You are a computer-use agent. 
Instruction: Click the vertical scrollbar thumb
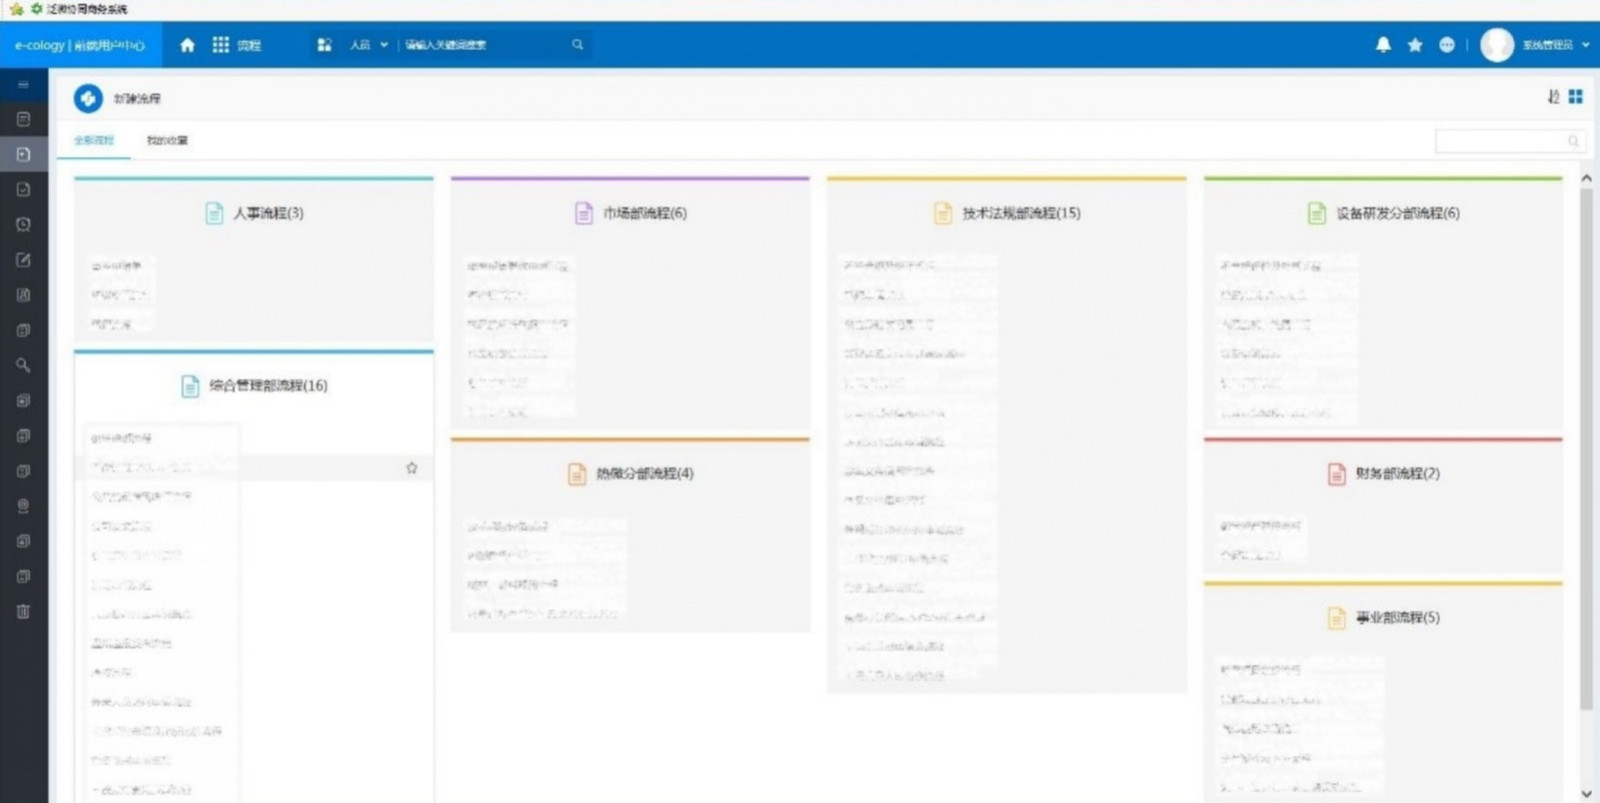click(x=1586, y=449)
